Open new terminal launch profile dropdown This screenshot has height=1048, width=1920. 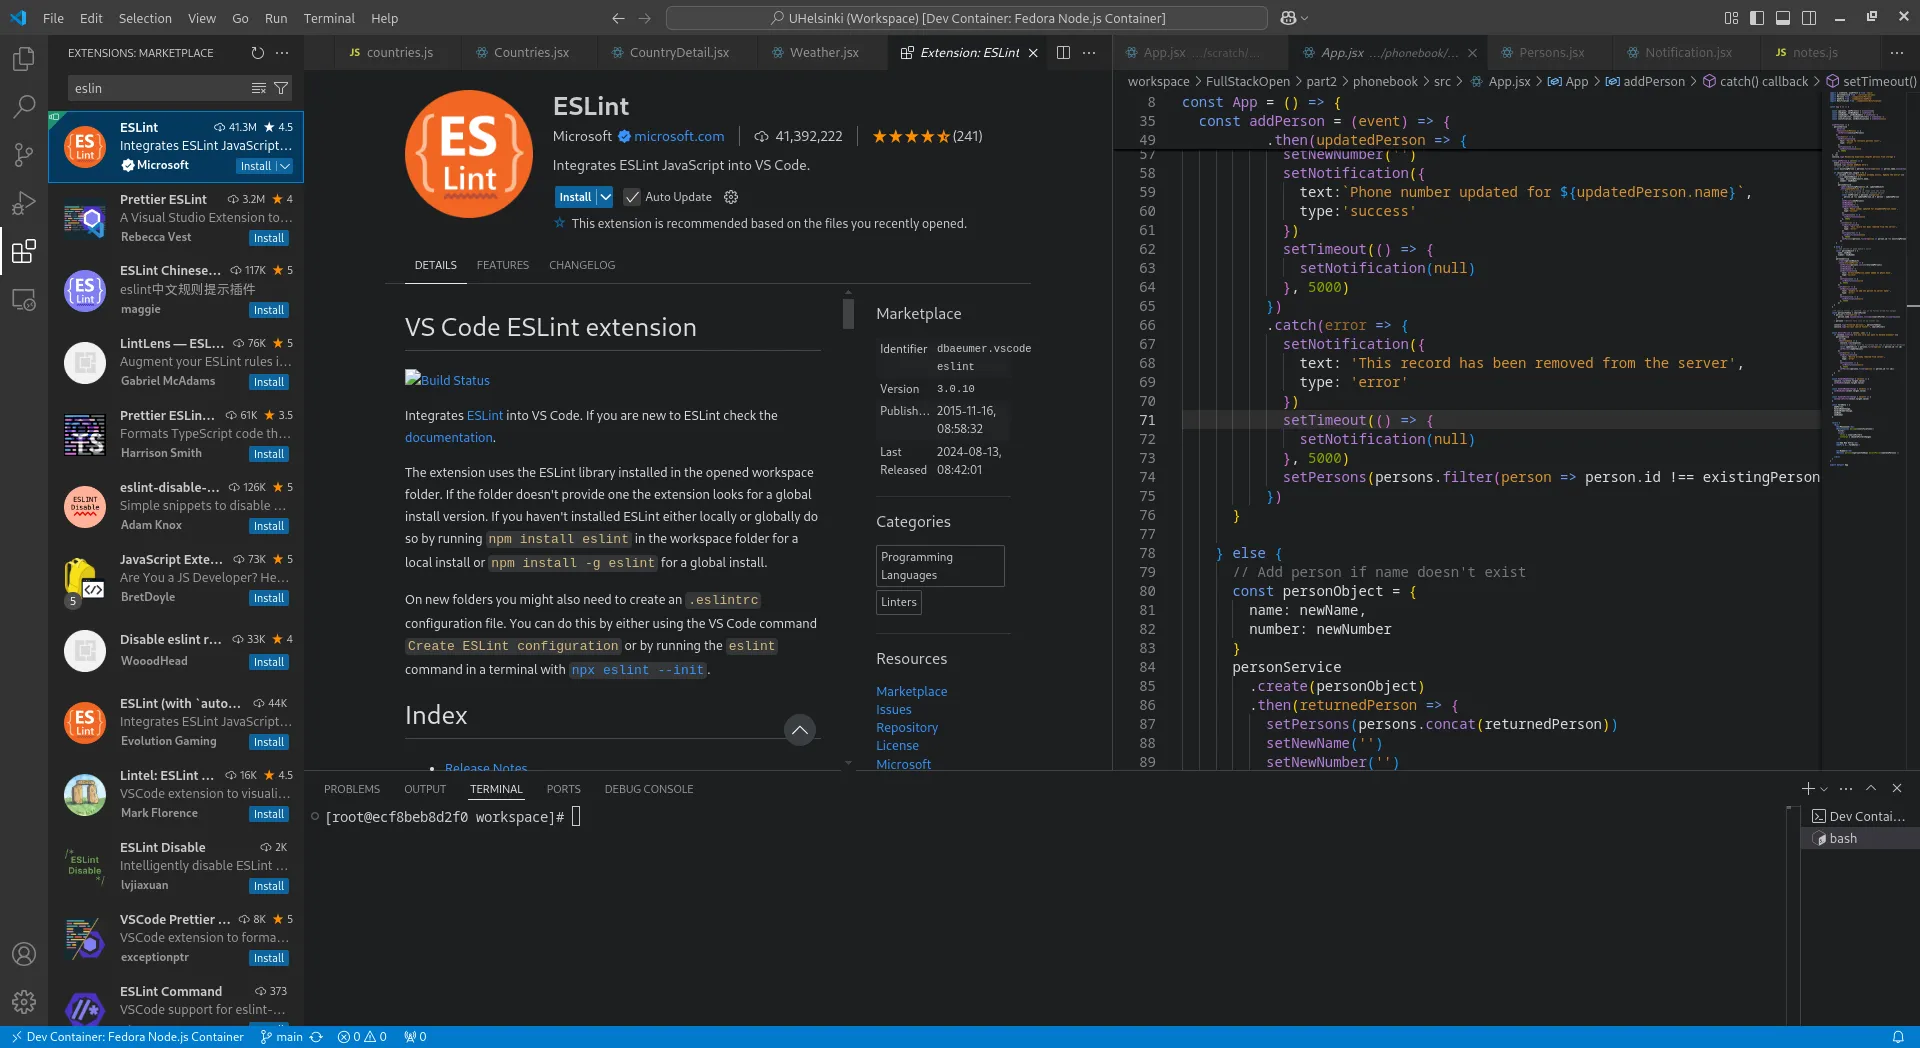(x=1824, y=789)
